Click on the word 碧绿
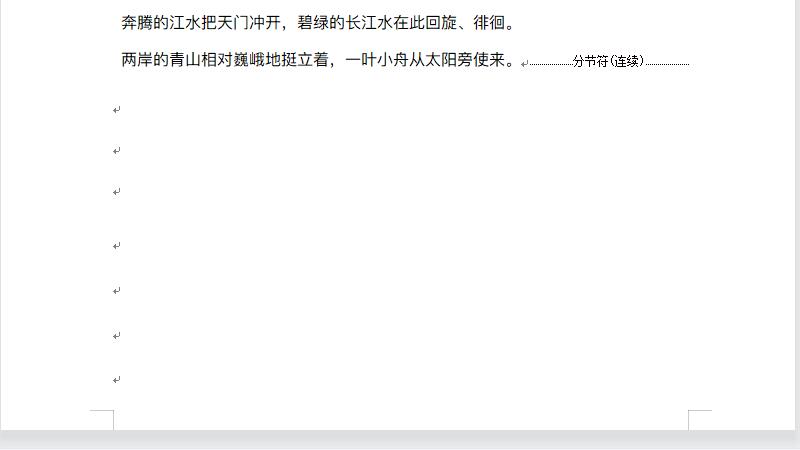Viewport: 800px width, 450px height. [x=313, y=23]
